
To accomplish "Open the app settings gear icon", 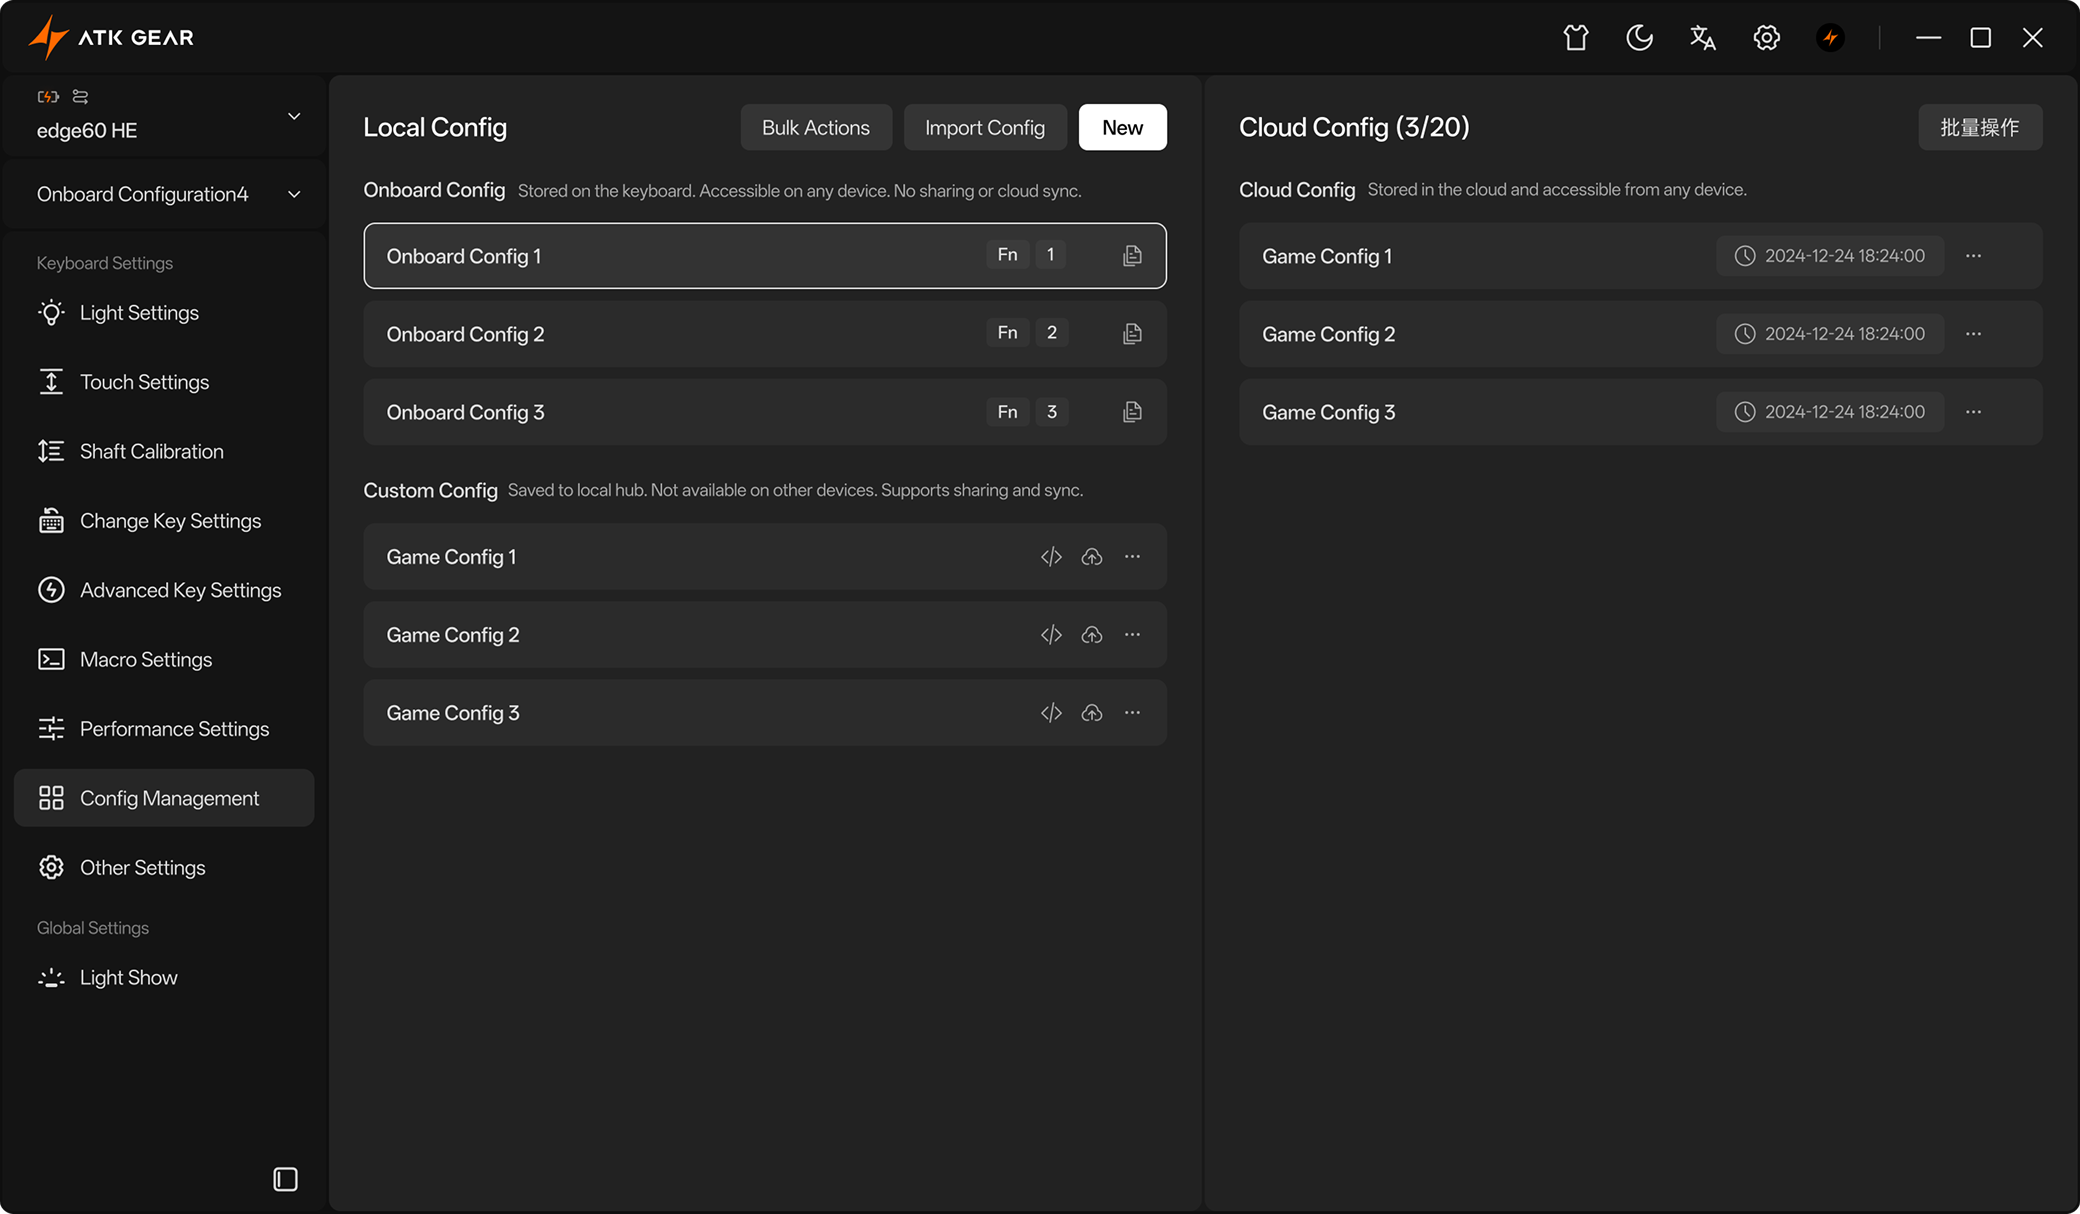I will pos(1767,38).
